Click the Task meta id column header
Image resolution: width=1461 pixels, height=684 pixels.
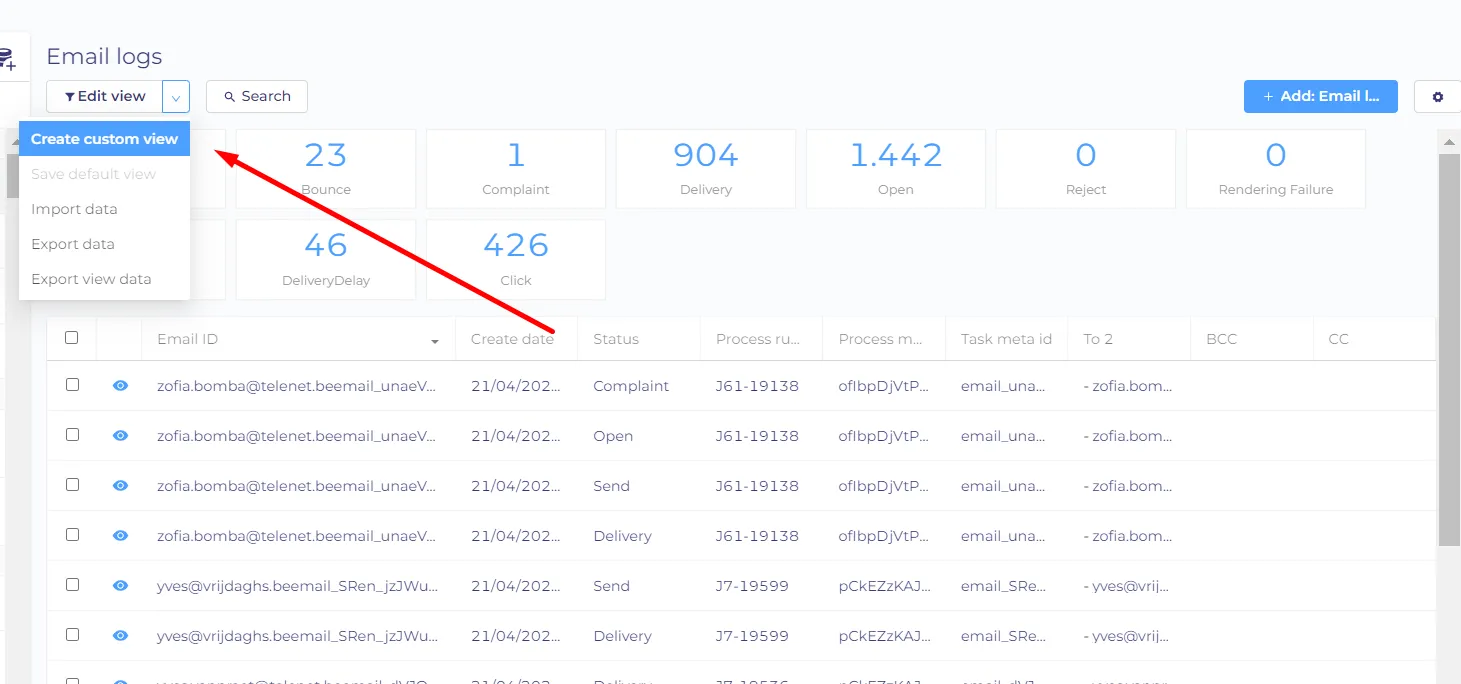click(1006, 339)
